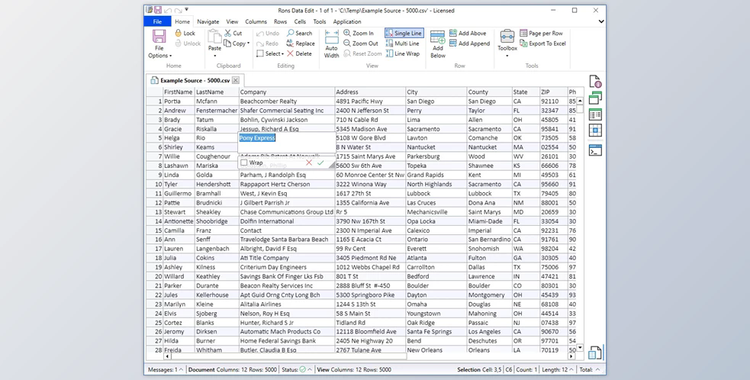Open the Toolbox dropdown
Viewport: 750px width, 380px height.
tap(507, 56)
